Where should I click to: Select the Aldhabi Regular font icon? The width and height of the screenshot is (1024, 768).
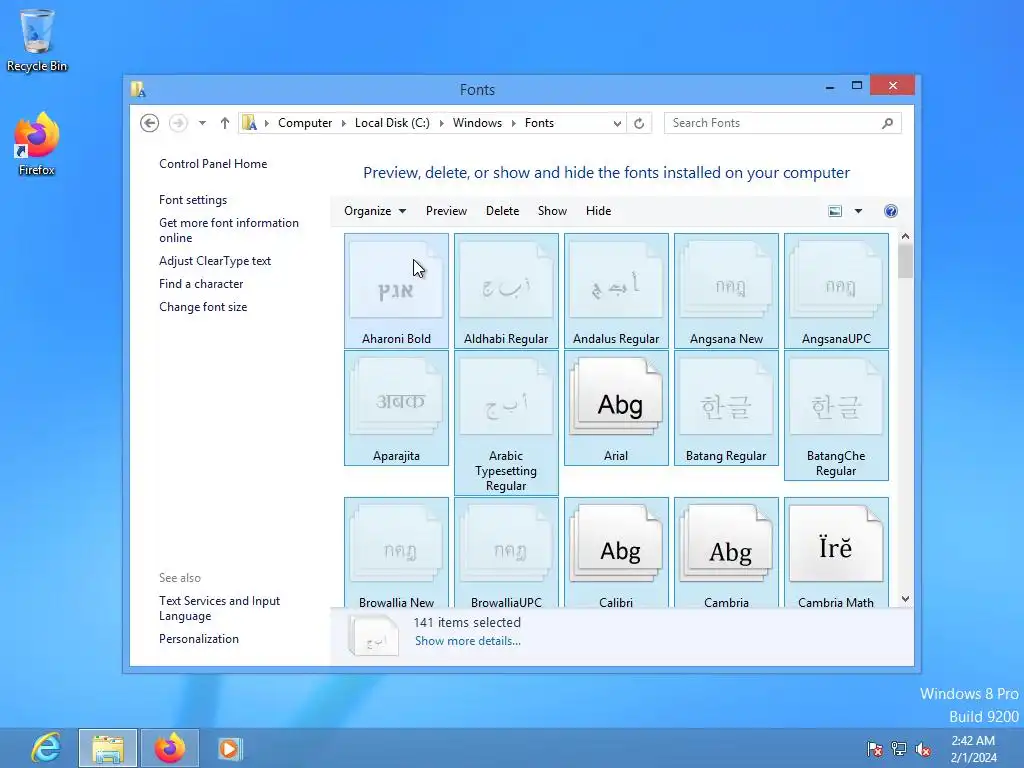(x=506, y=291)
